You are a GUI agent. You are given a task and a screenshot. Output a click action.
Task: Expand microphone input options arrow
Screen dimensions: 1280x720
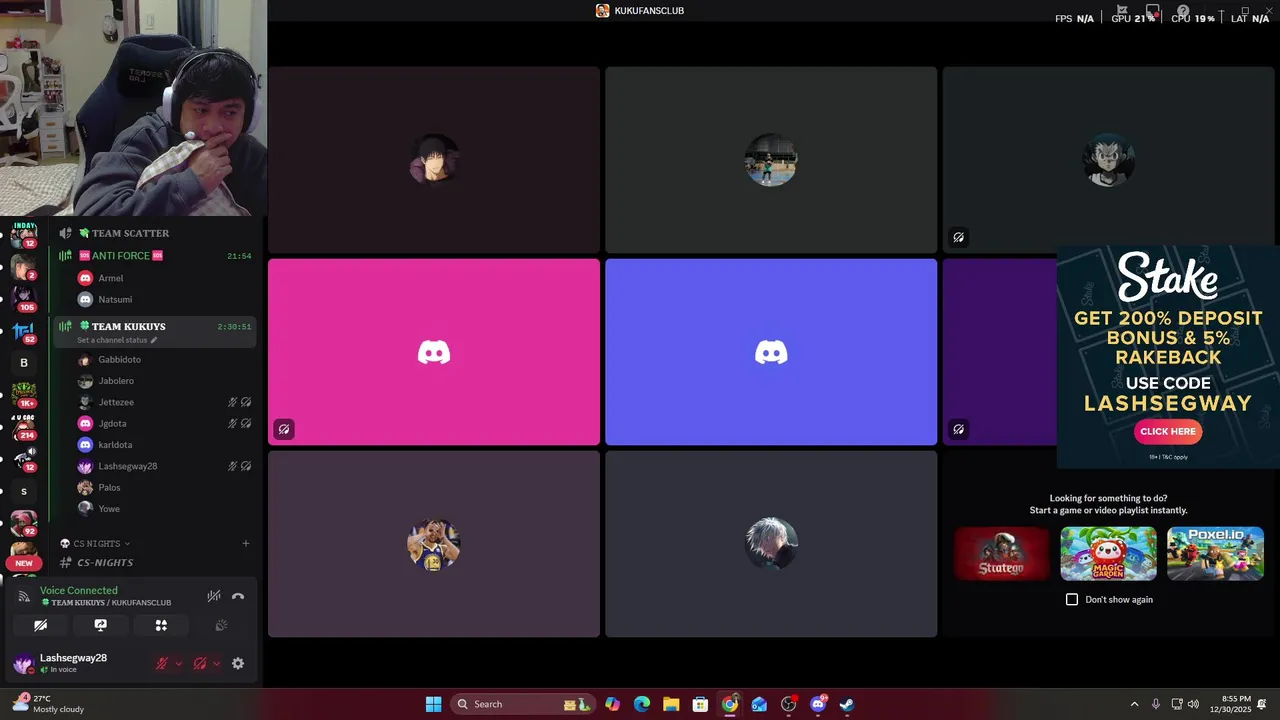click(179, 663)
